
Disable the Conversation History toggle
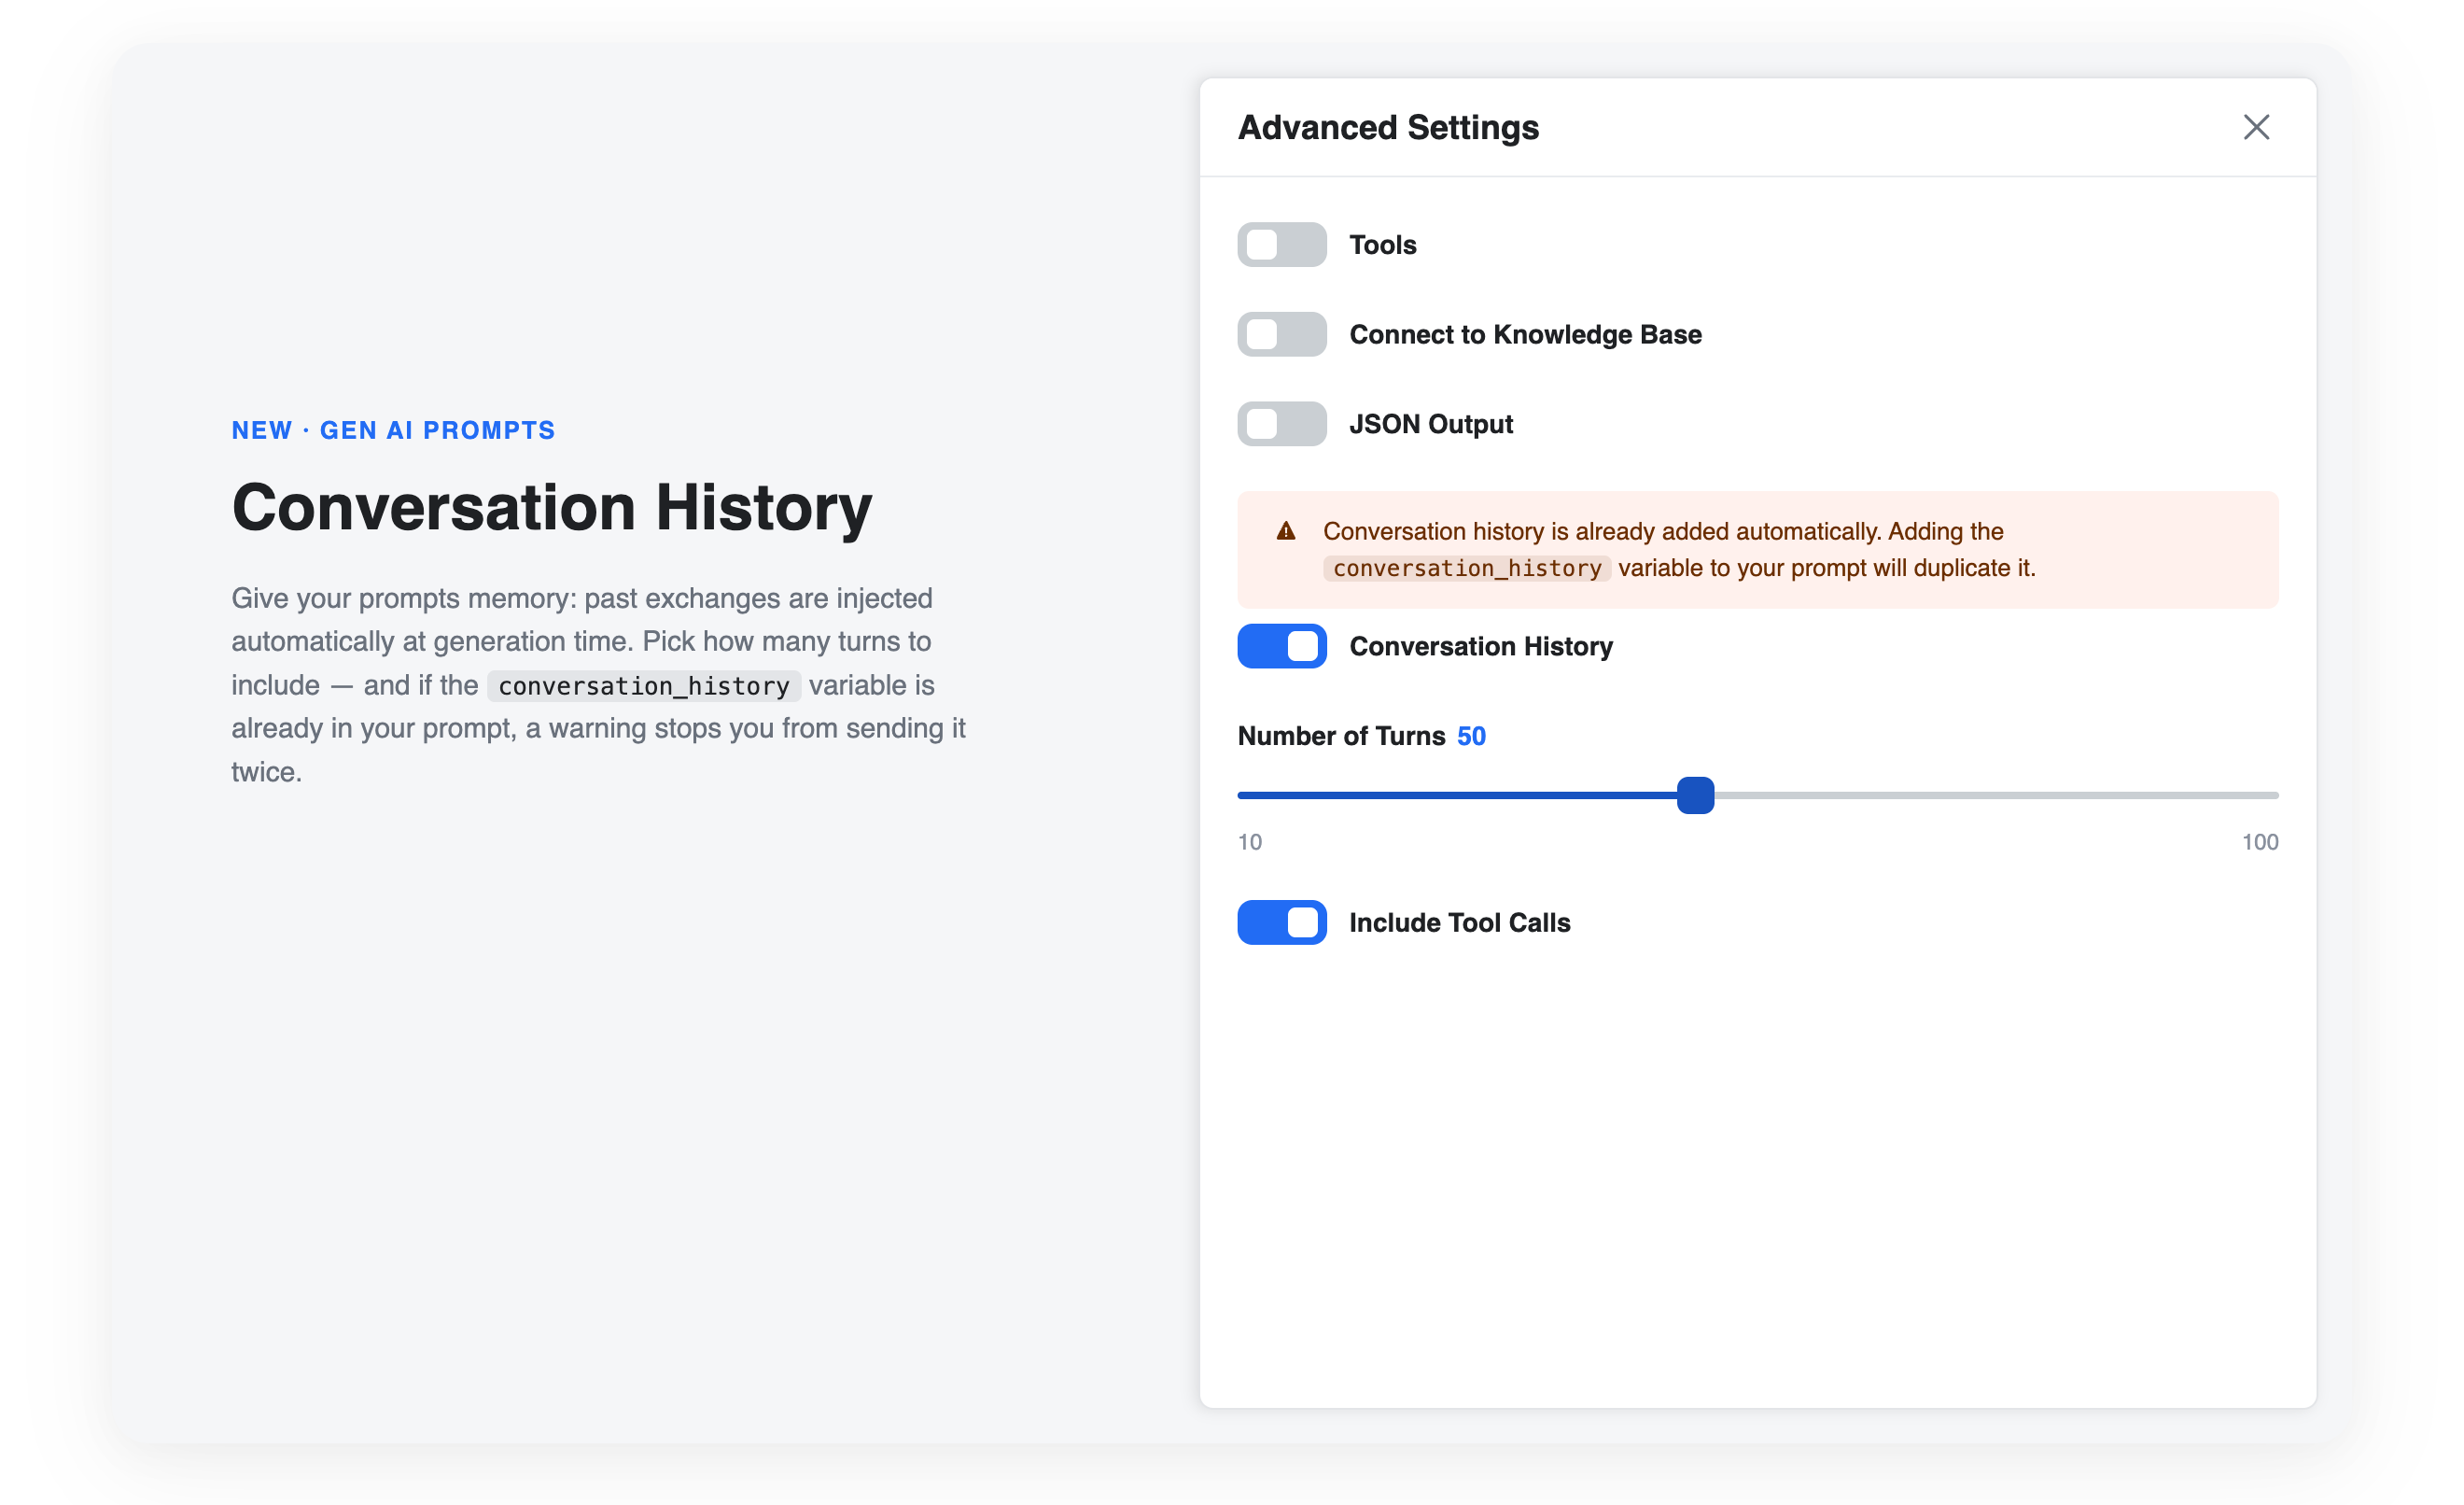[x=1281, y=646]
